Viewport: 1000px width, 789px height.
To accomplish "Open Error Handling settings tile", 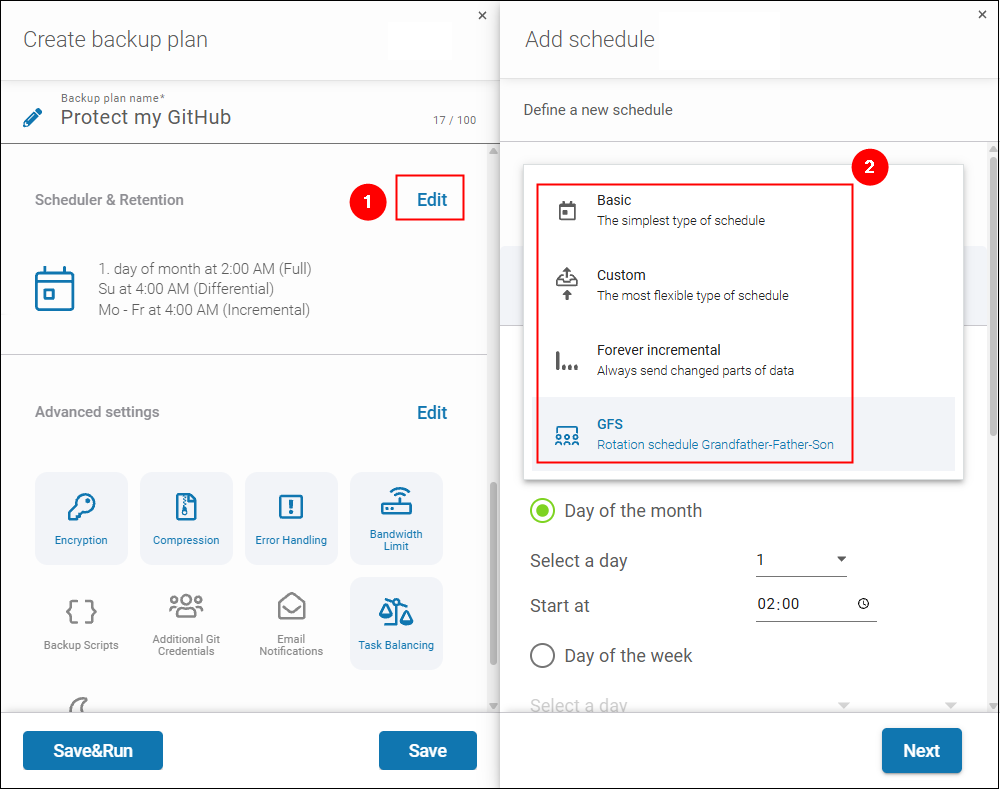I will click(x=291, y=518).
